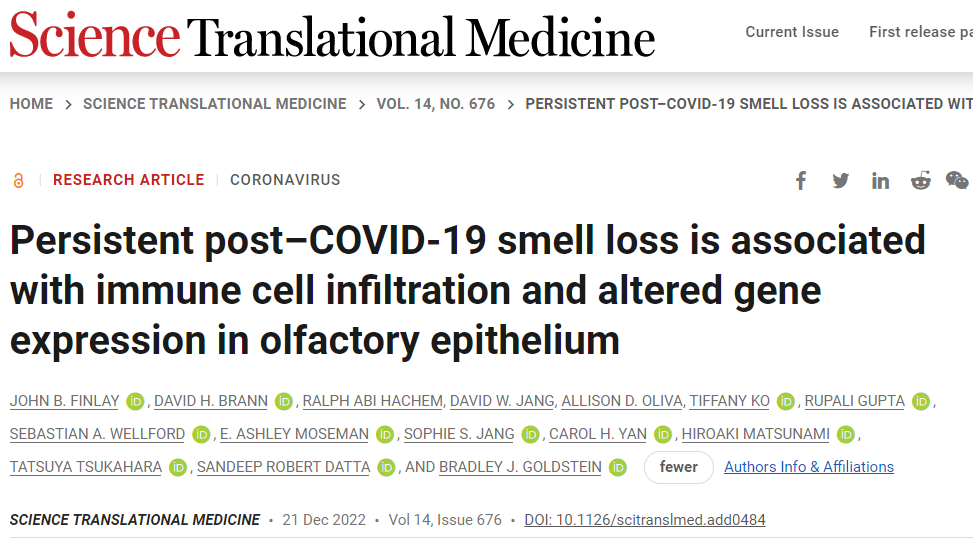Open Authors Info & Affiliations link
This screenshot has height=539, width=973.
click(x=809, y=467)
